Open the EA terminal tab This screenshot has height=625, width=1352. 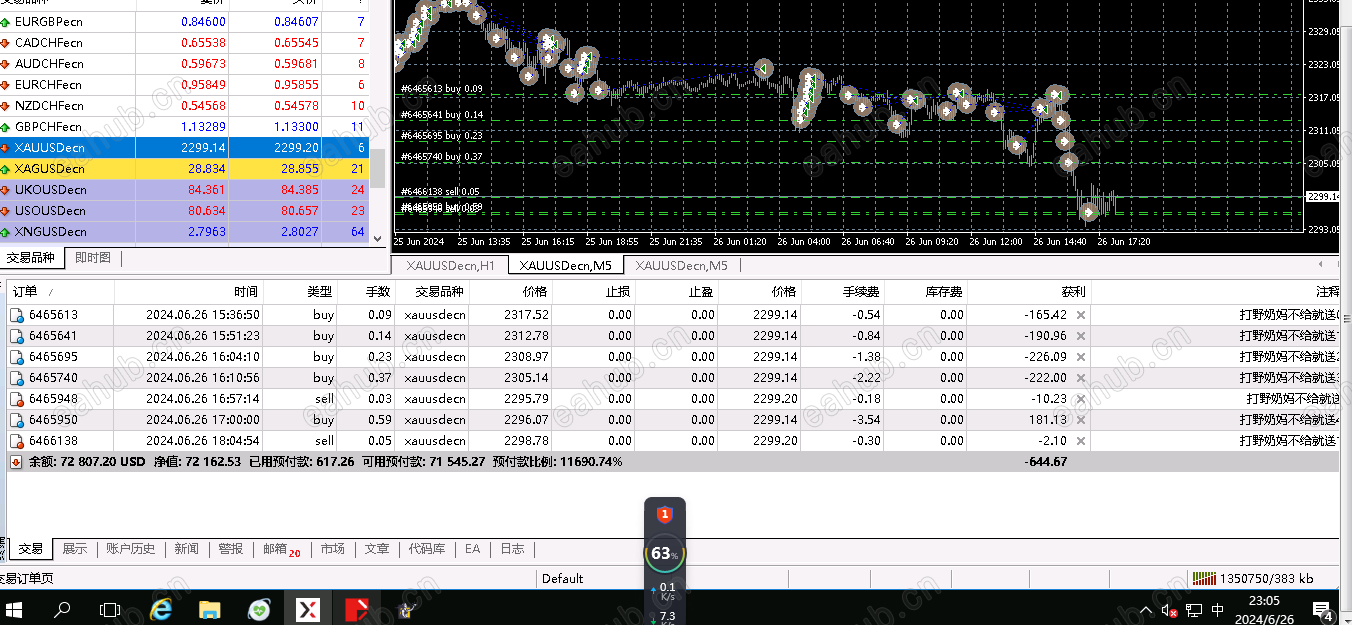[473, 549]
